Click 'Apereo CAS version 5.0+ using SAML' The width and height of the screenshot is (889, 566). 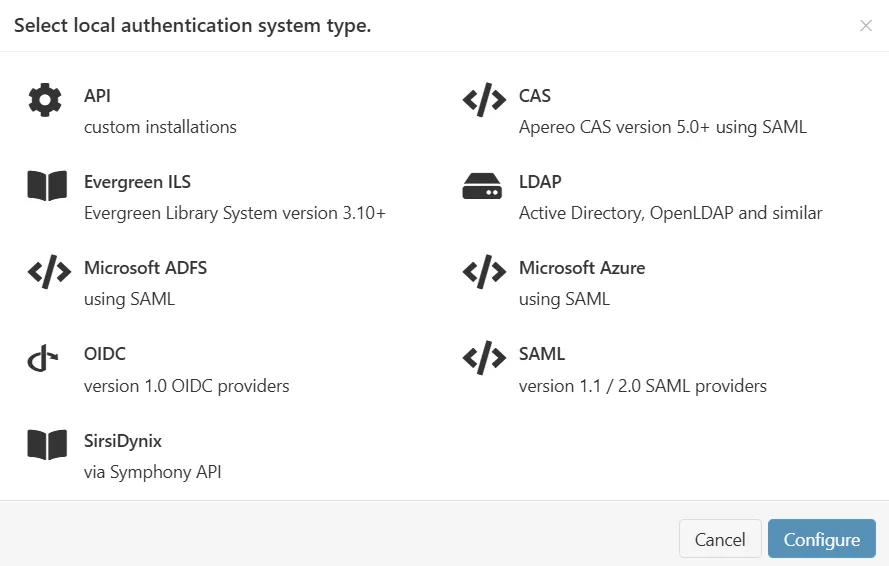(x=663, y=126)
